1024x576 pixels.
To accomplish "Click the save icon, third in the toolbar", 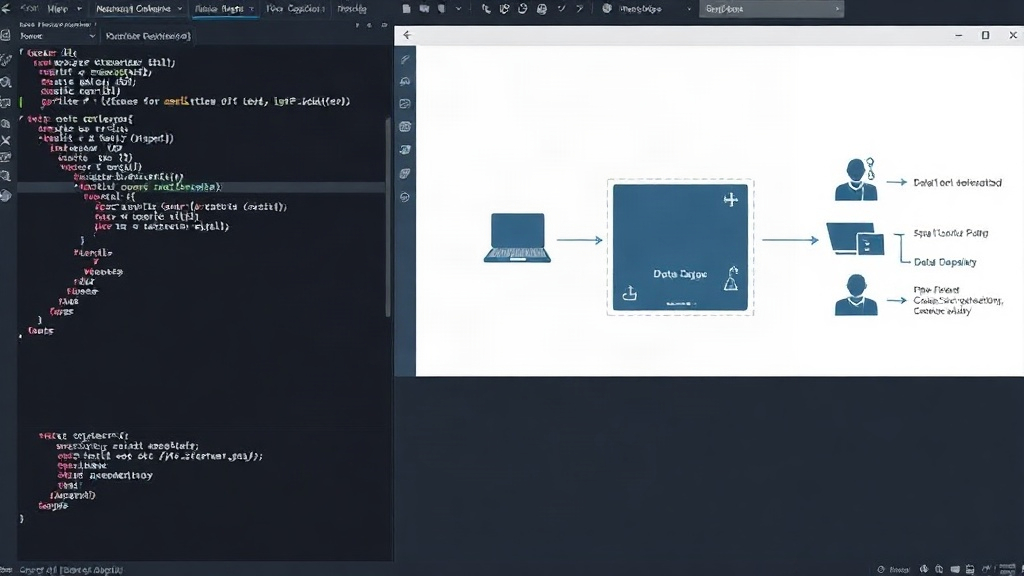I will 441,8.
